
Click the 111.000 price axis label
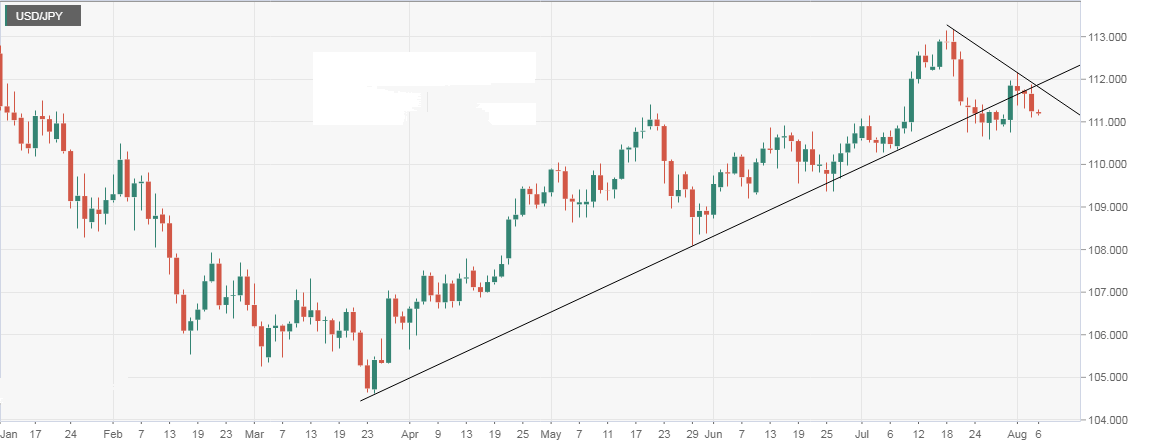[x=1112, y=122]
